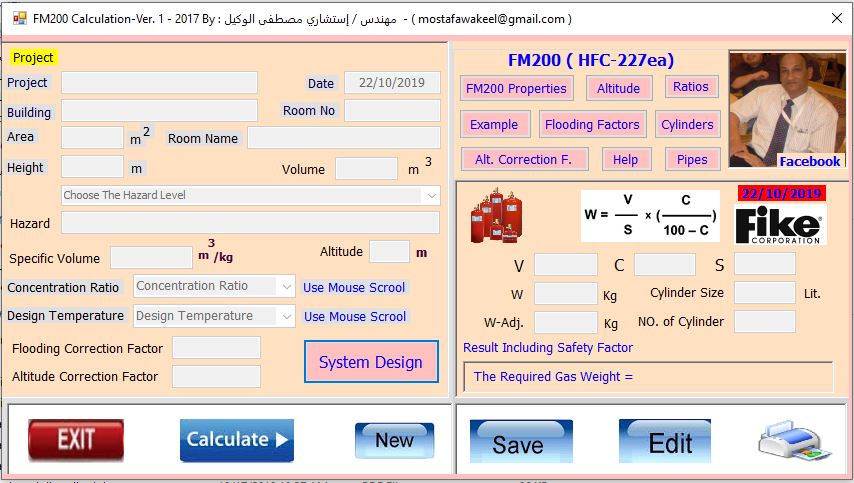Show the Example
The width and height of the screenshot is (854, 483).
coord(495,124)
